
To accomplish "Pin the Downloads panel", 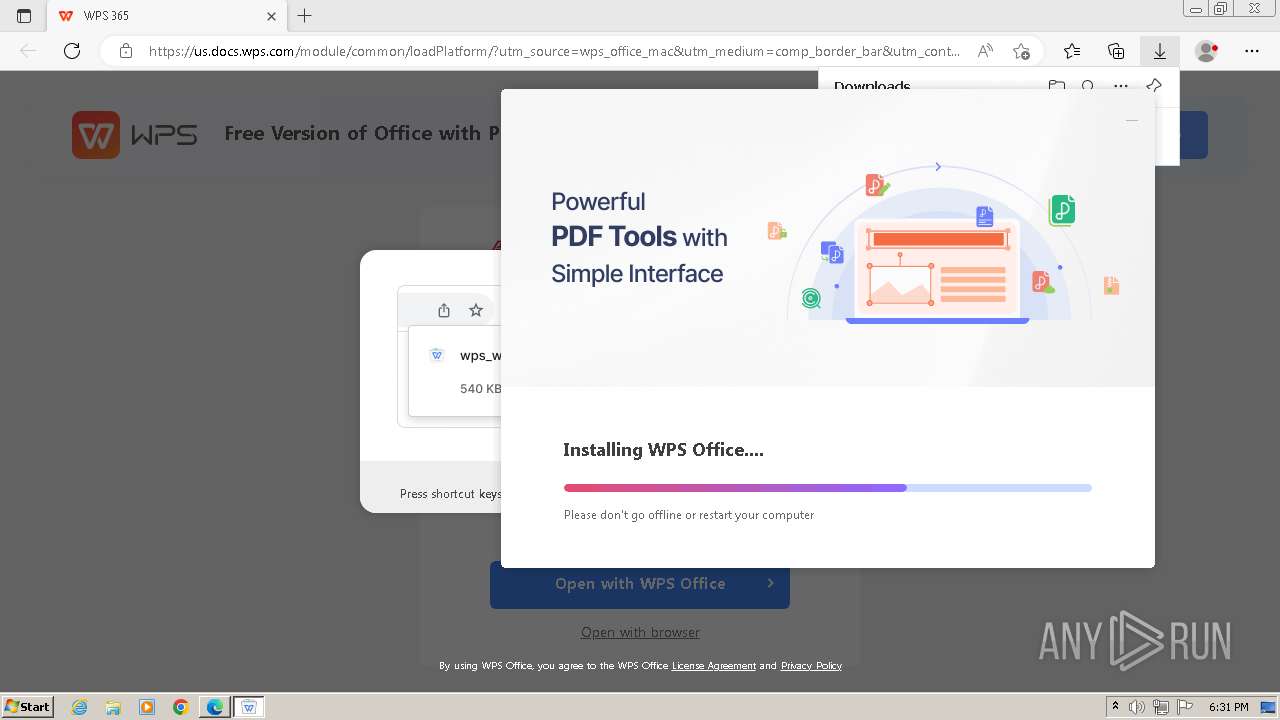I will [1154, 86].
